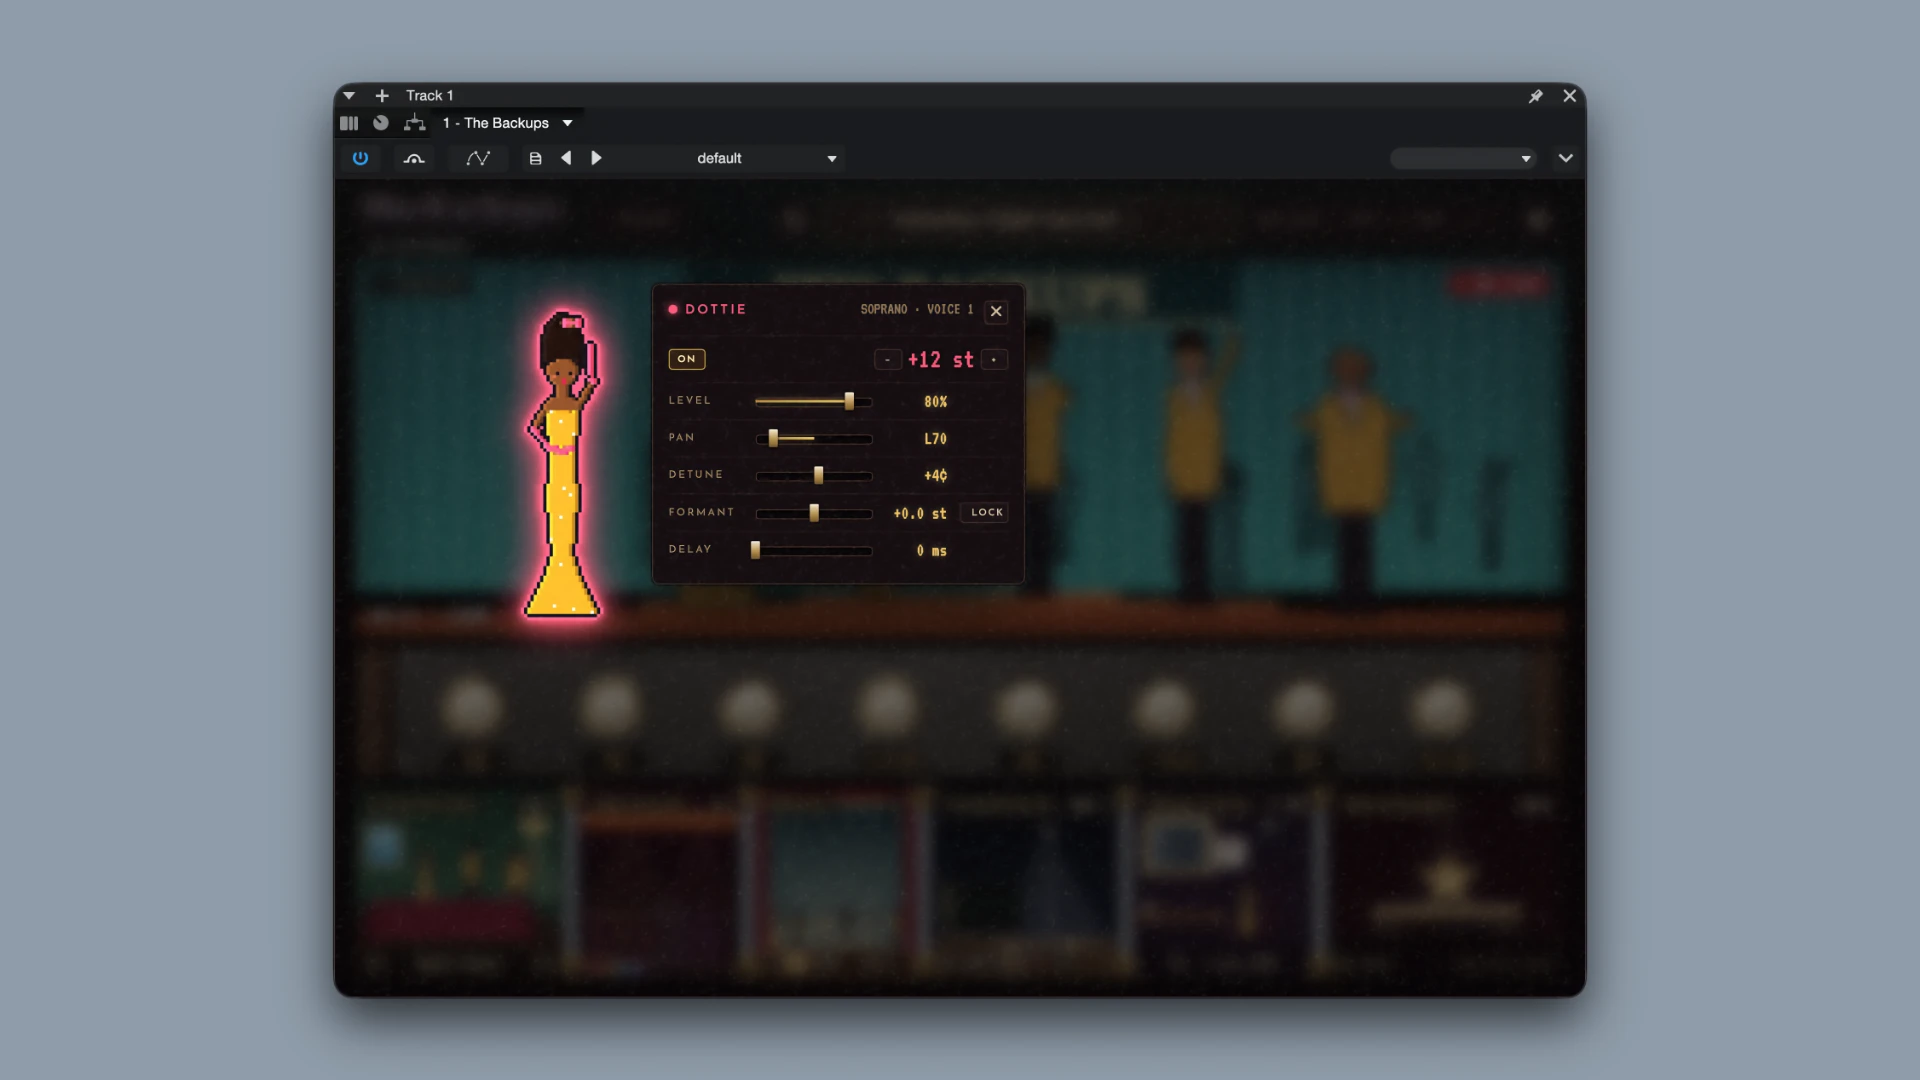Go to the previous preset arrow
Viewport: 1920px width, 1080px height.
click(x=566, y=158)
